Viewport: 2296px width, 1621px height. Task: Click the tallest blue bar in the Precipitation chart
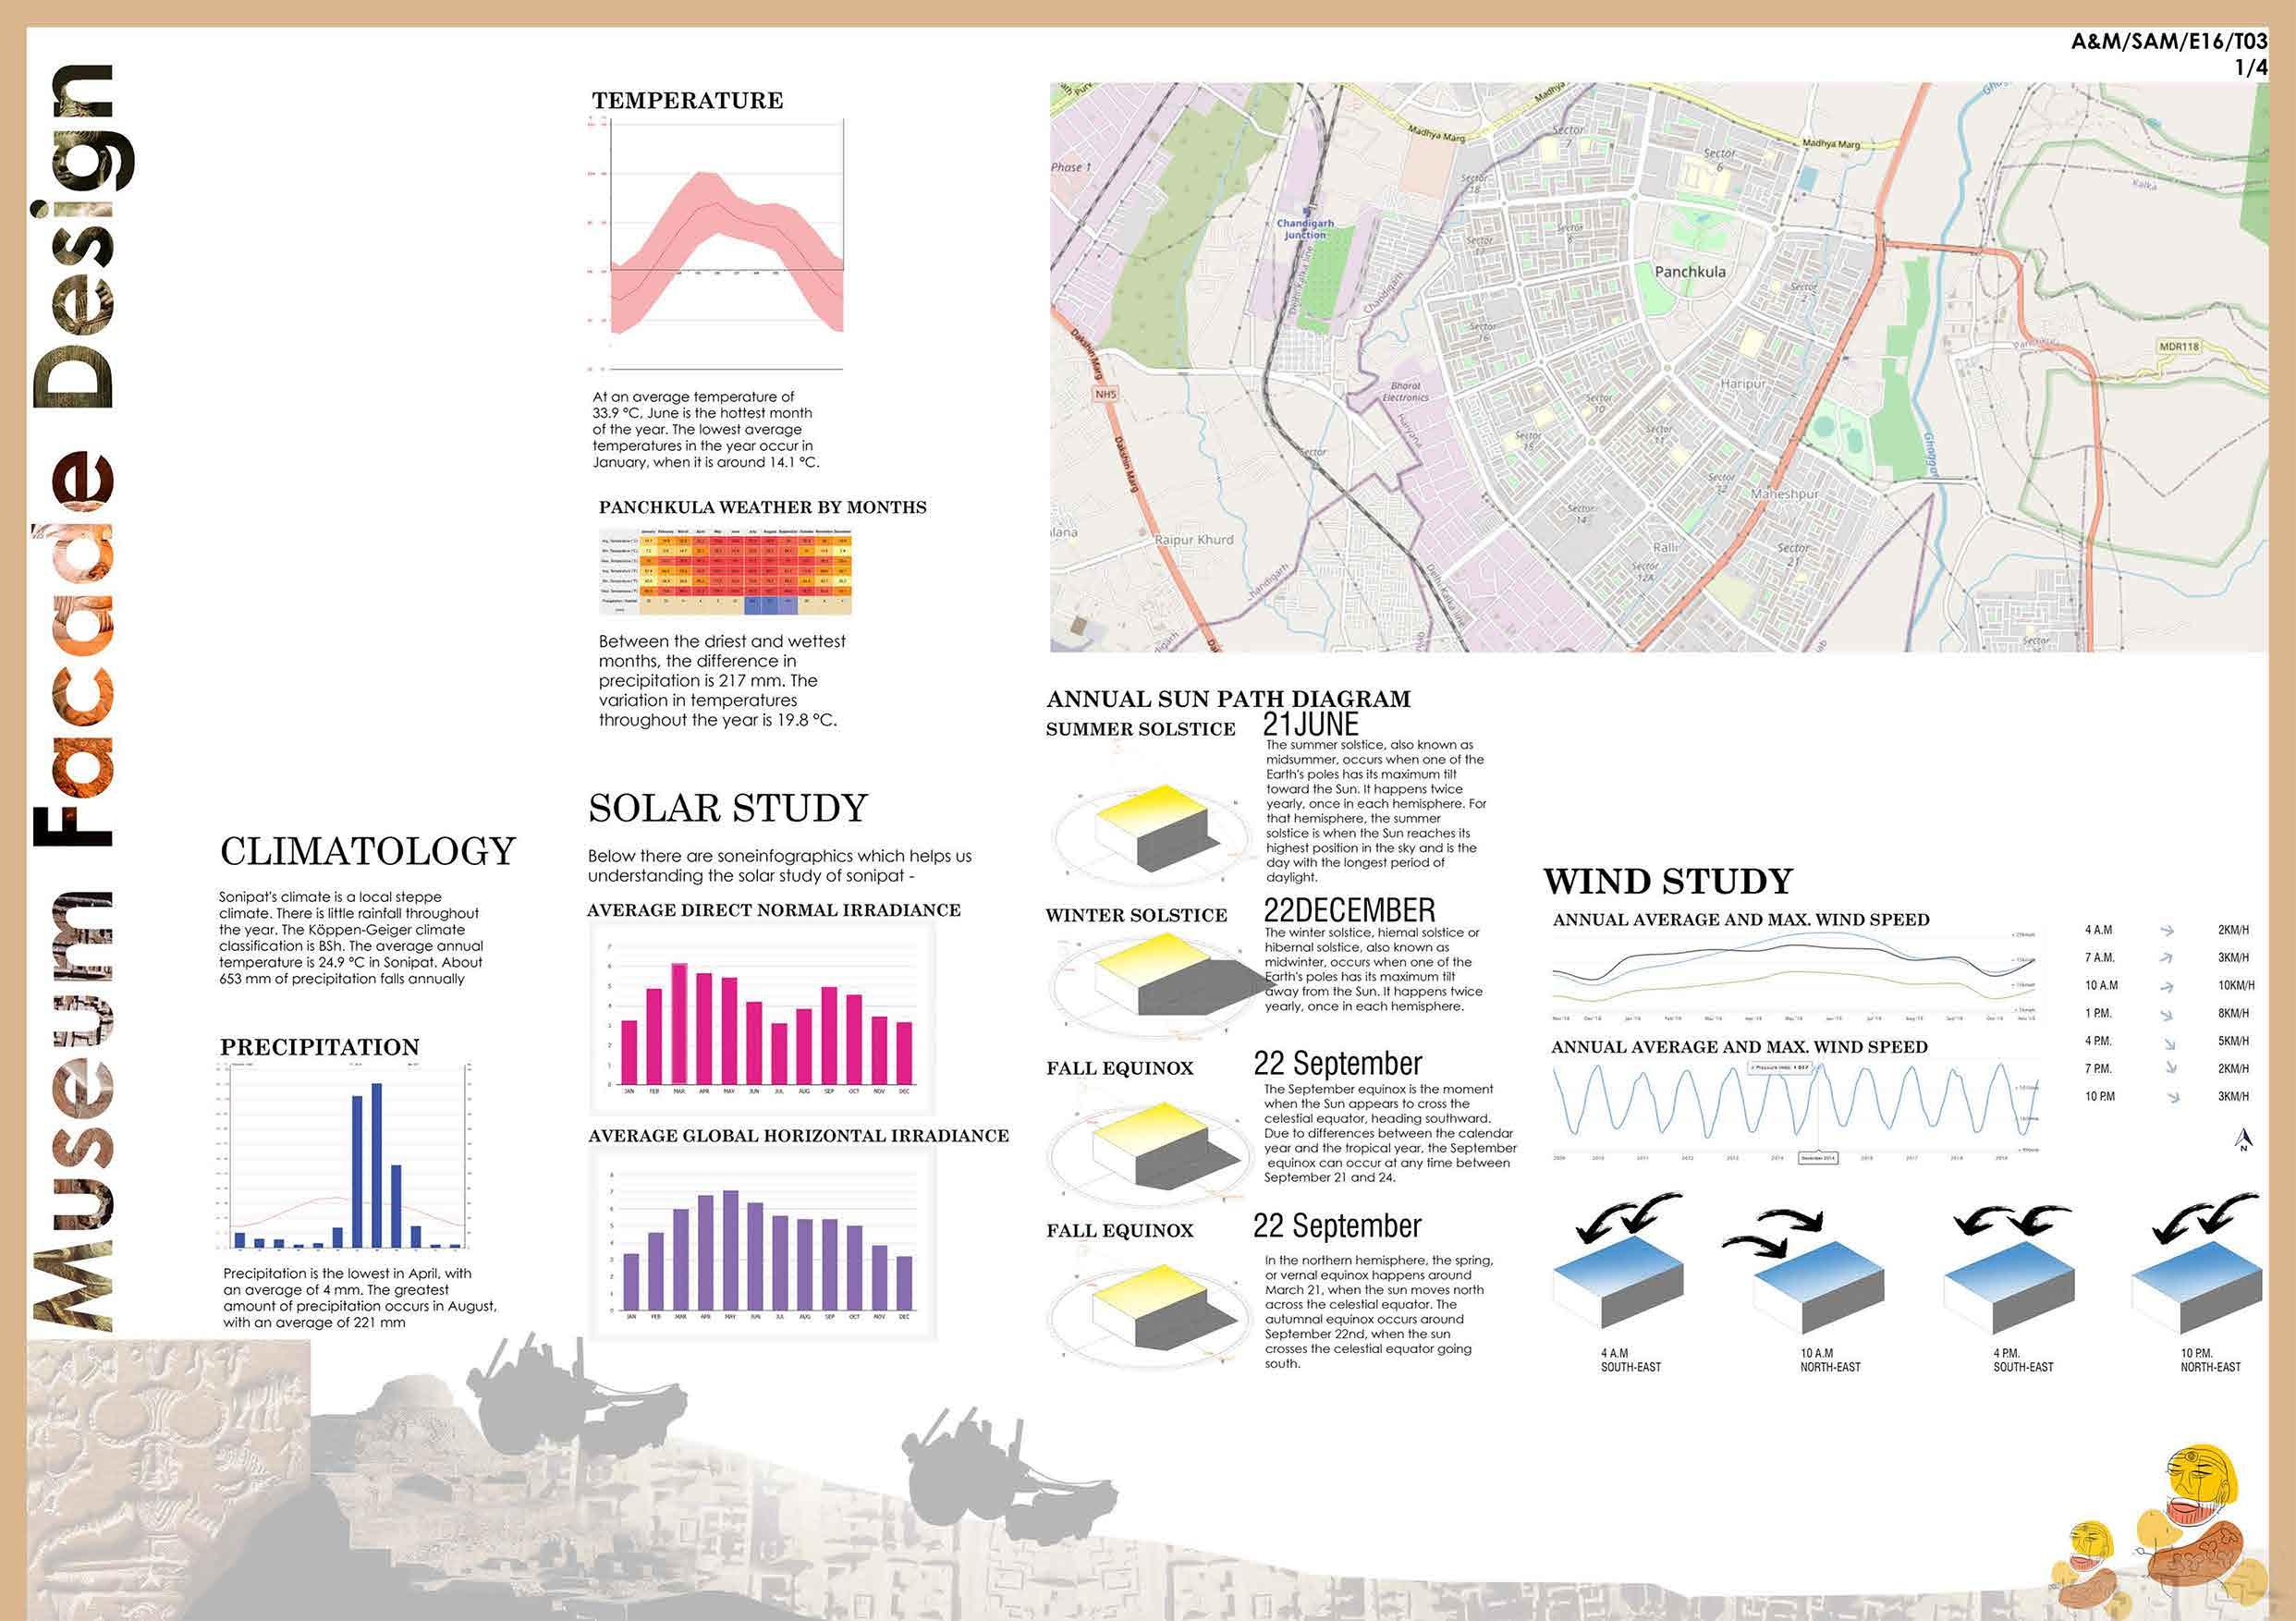click(x=377, y=1165)
